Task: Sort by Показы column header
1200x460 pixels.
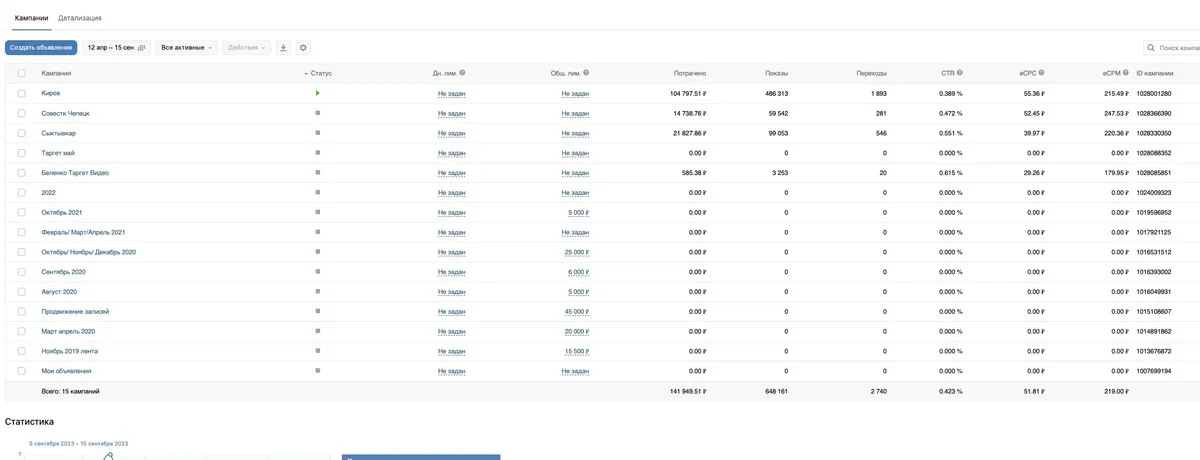Action: click(776, 73)
